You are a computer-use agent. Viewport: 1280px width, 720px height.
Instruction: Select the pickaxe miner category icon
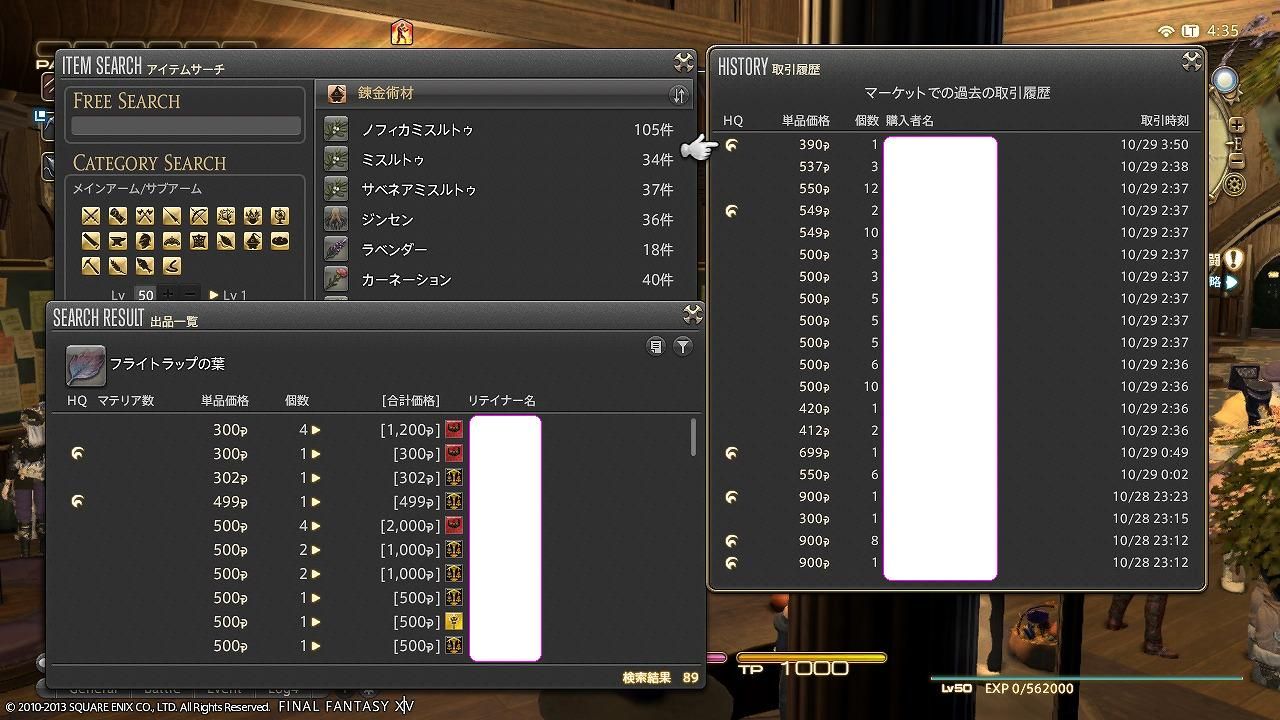pyautogui.click(x=91, y=266)
